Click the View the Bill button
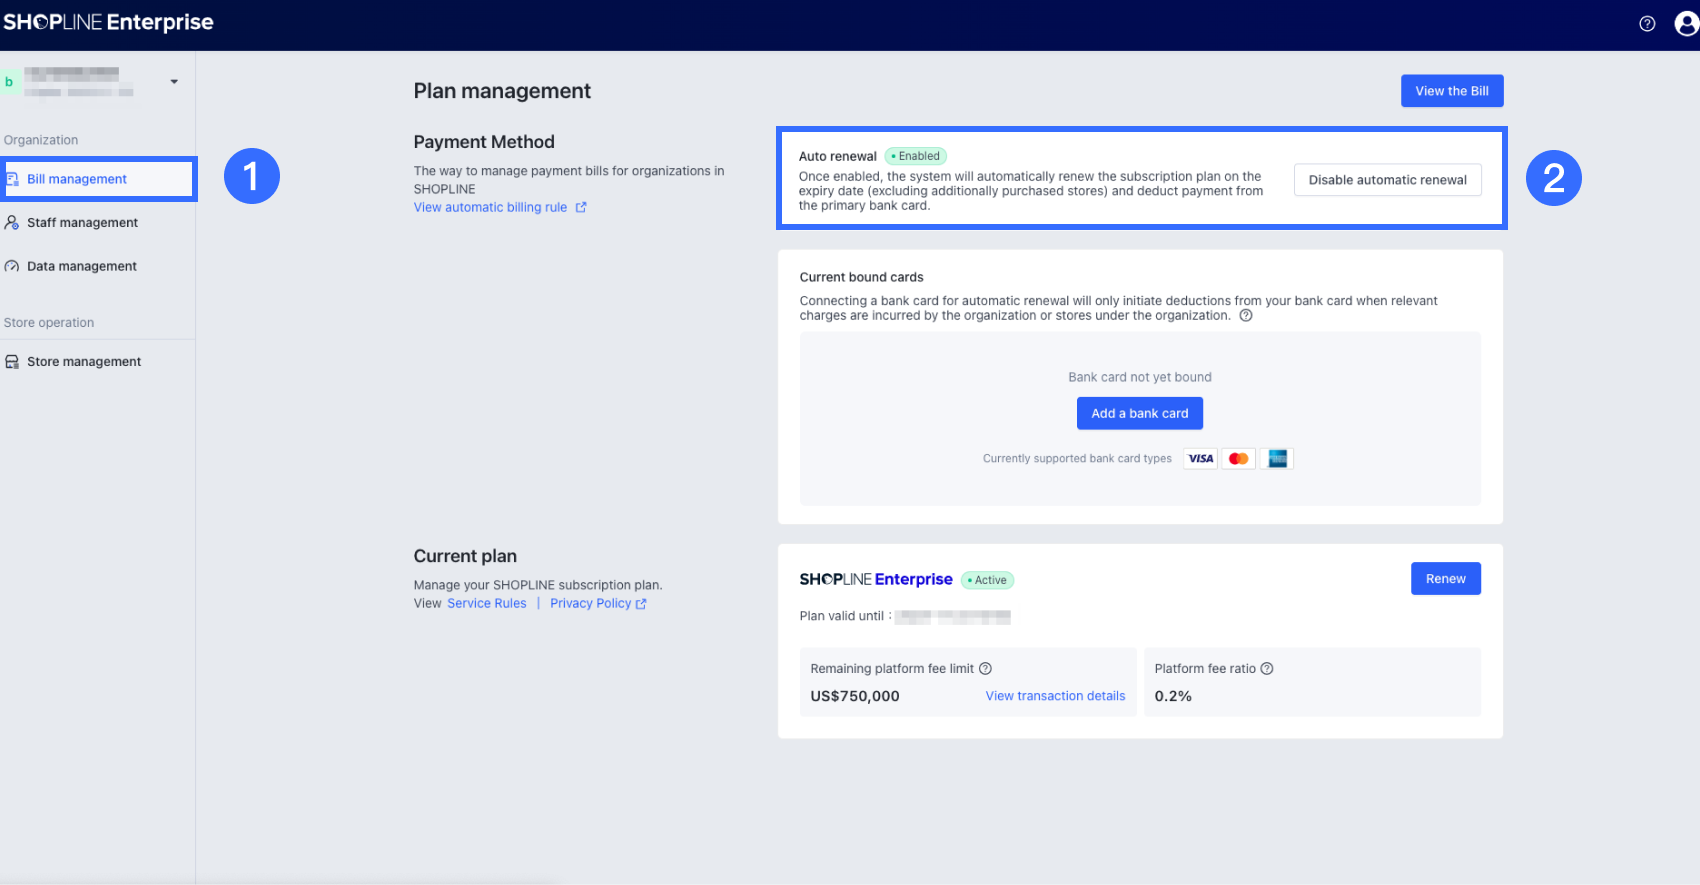 [x=1452, y=91]
